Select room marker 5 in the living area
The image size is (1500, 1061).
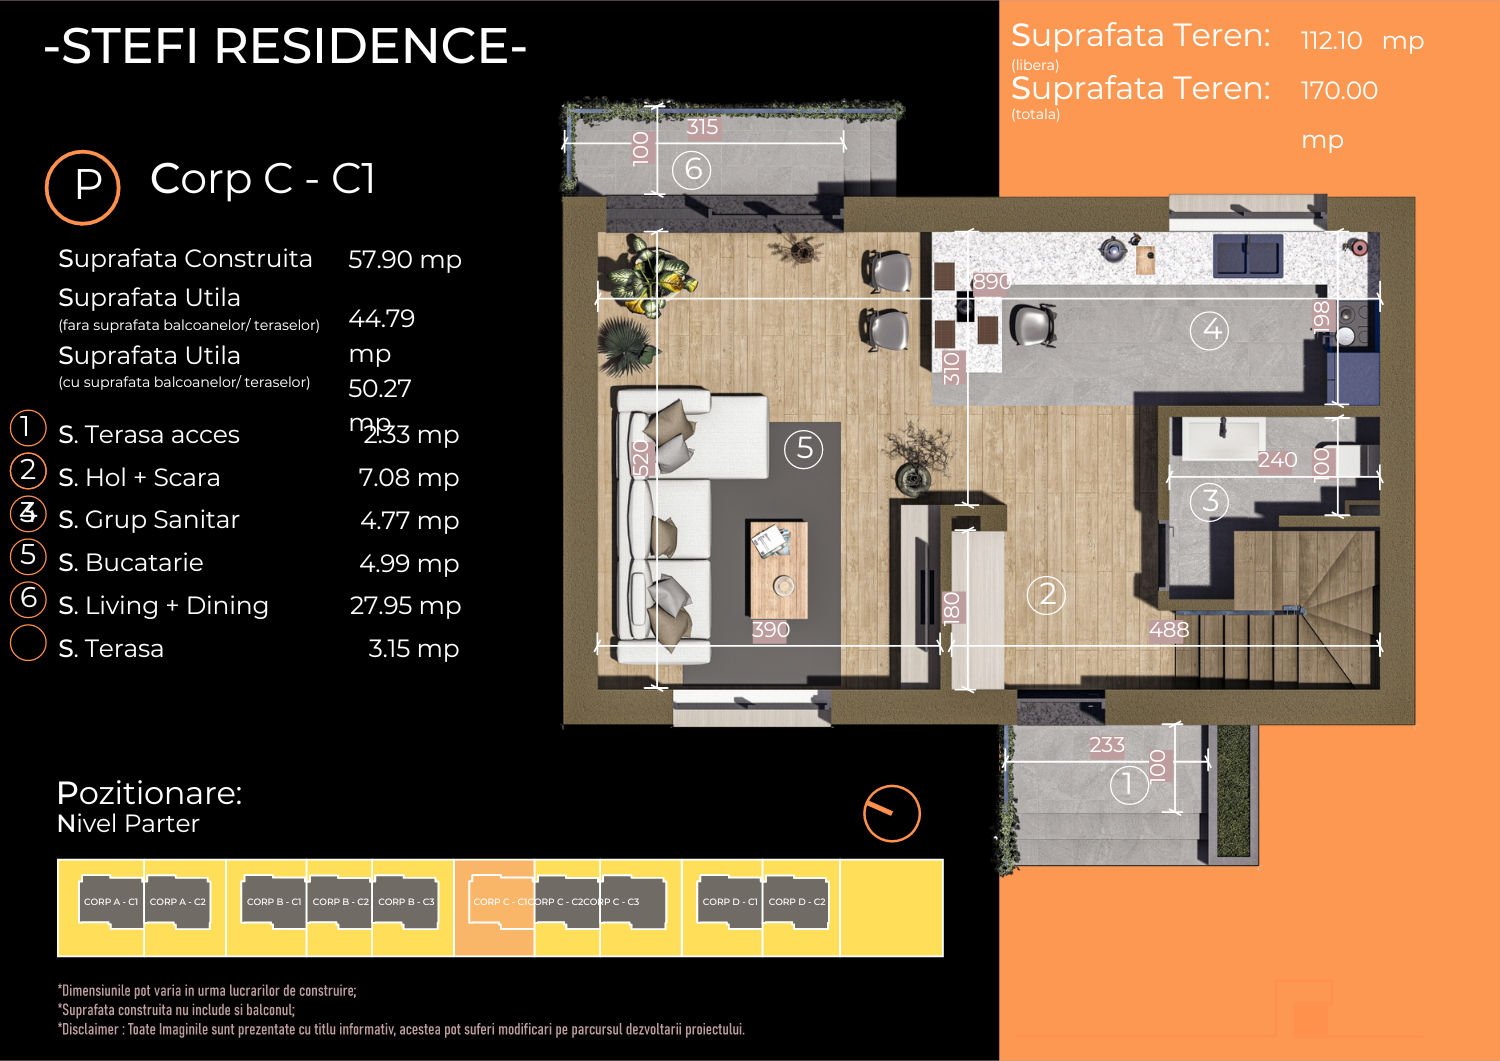[x=803, y=448]
